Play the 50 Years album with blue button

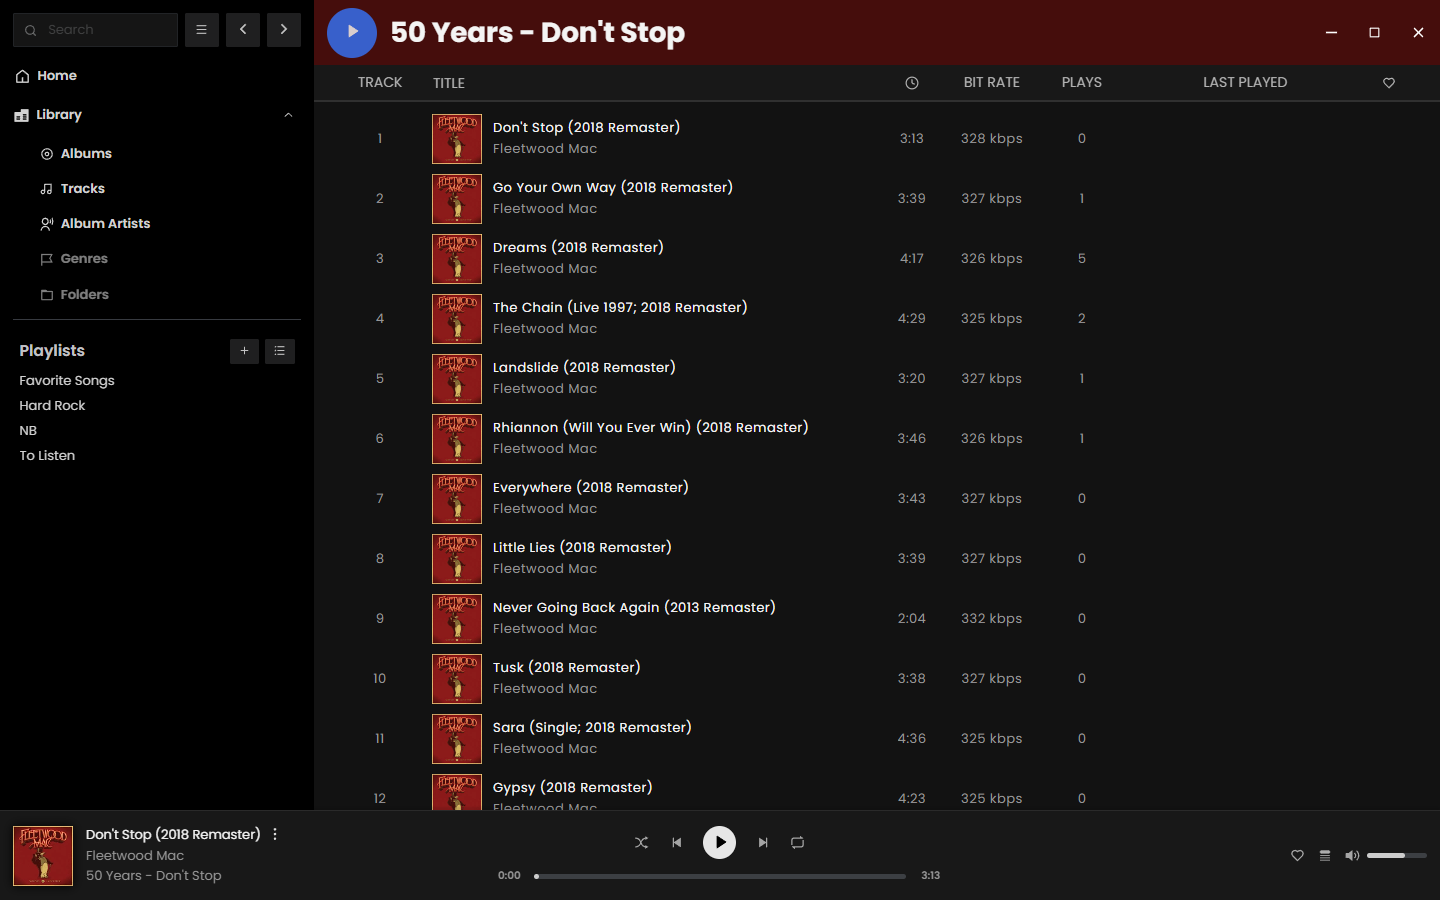click(352, 32)
